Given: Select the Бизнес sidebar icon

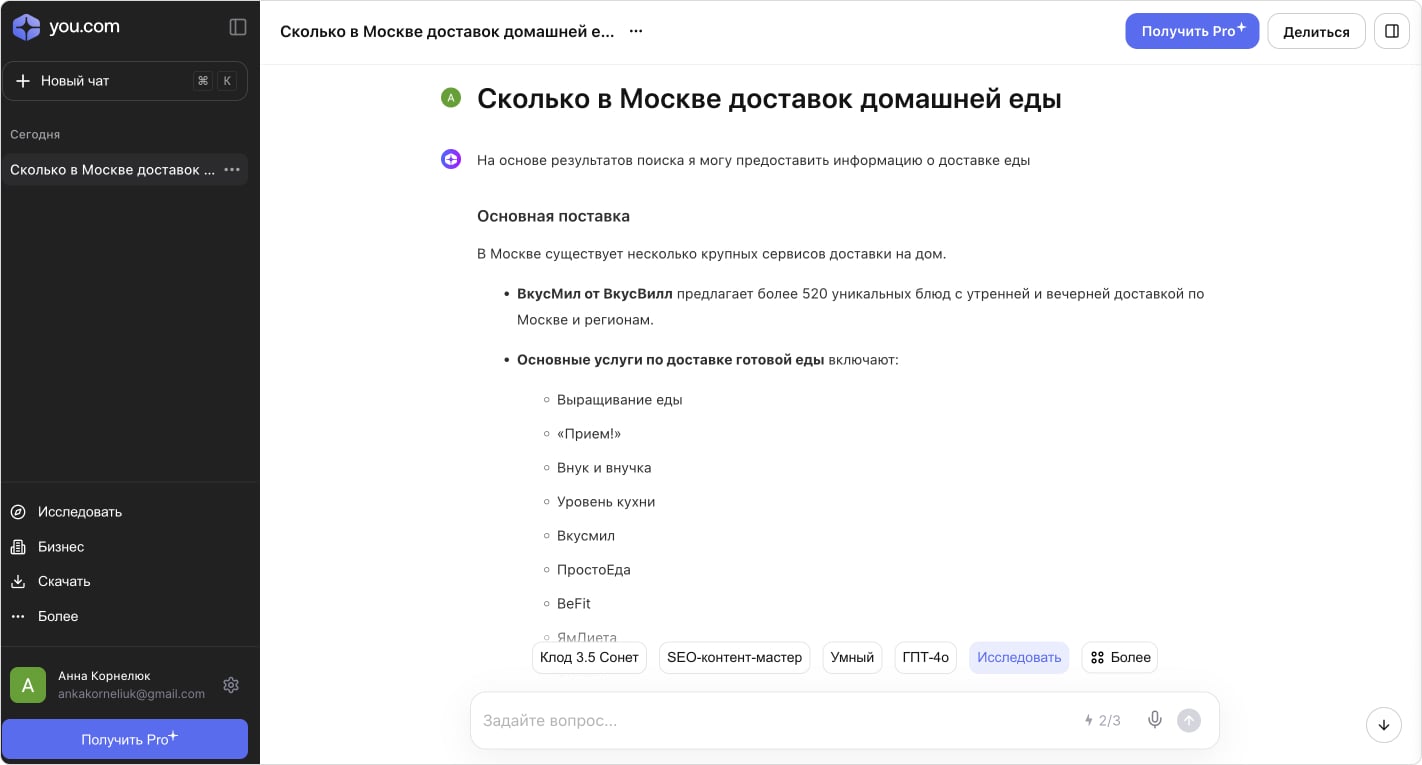Looking at the screenshot, I should (19, 546).
